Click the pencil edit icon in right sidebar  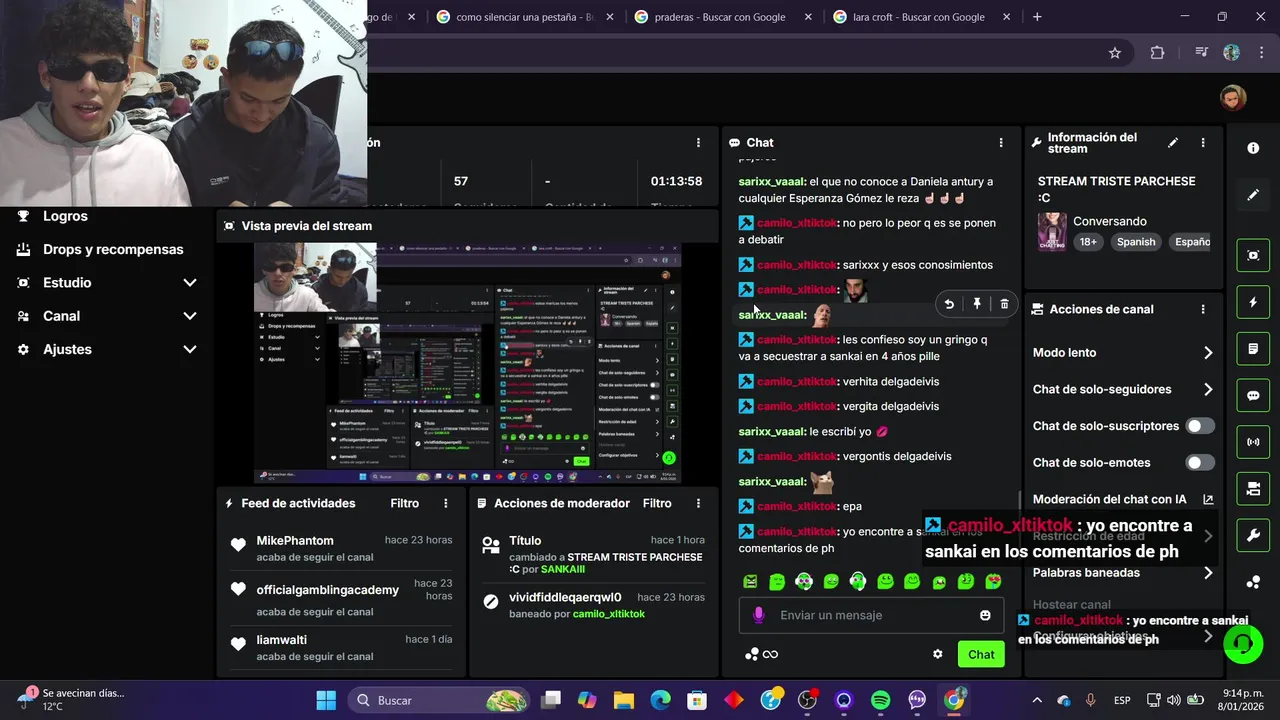(x=1253, y=195)
